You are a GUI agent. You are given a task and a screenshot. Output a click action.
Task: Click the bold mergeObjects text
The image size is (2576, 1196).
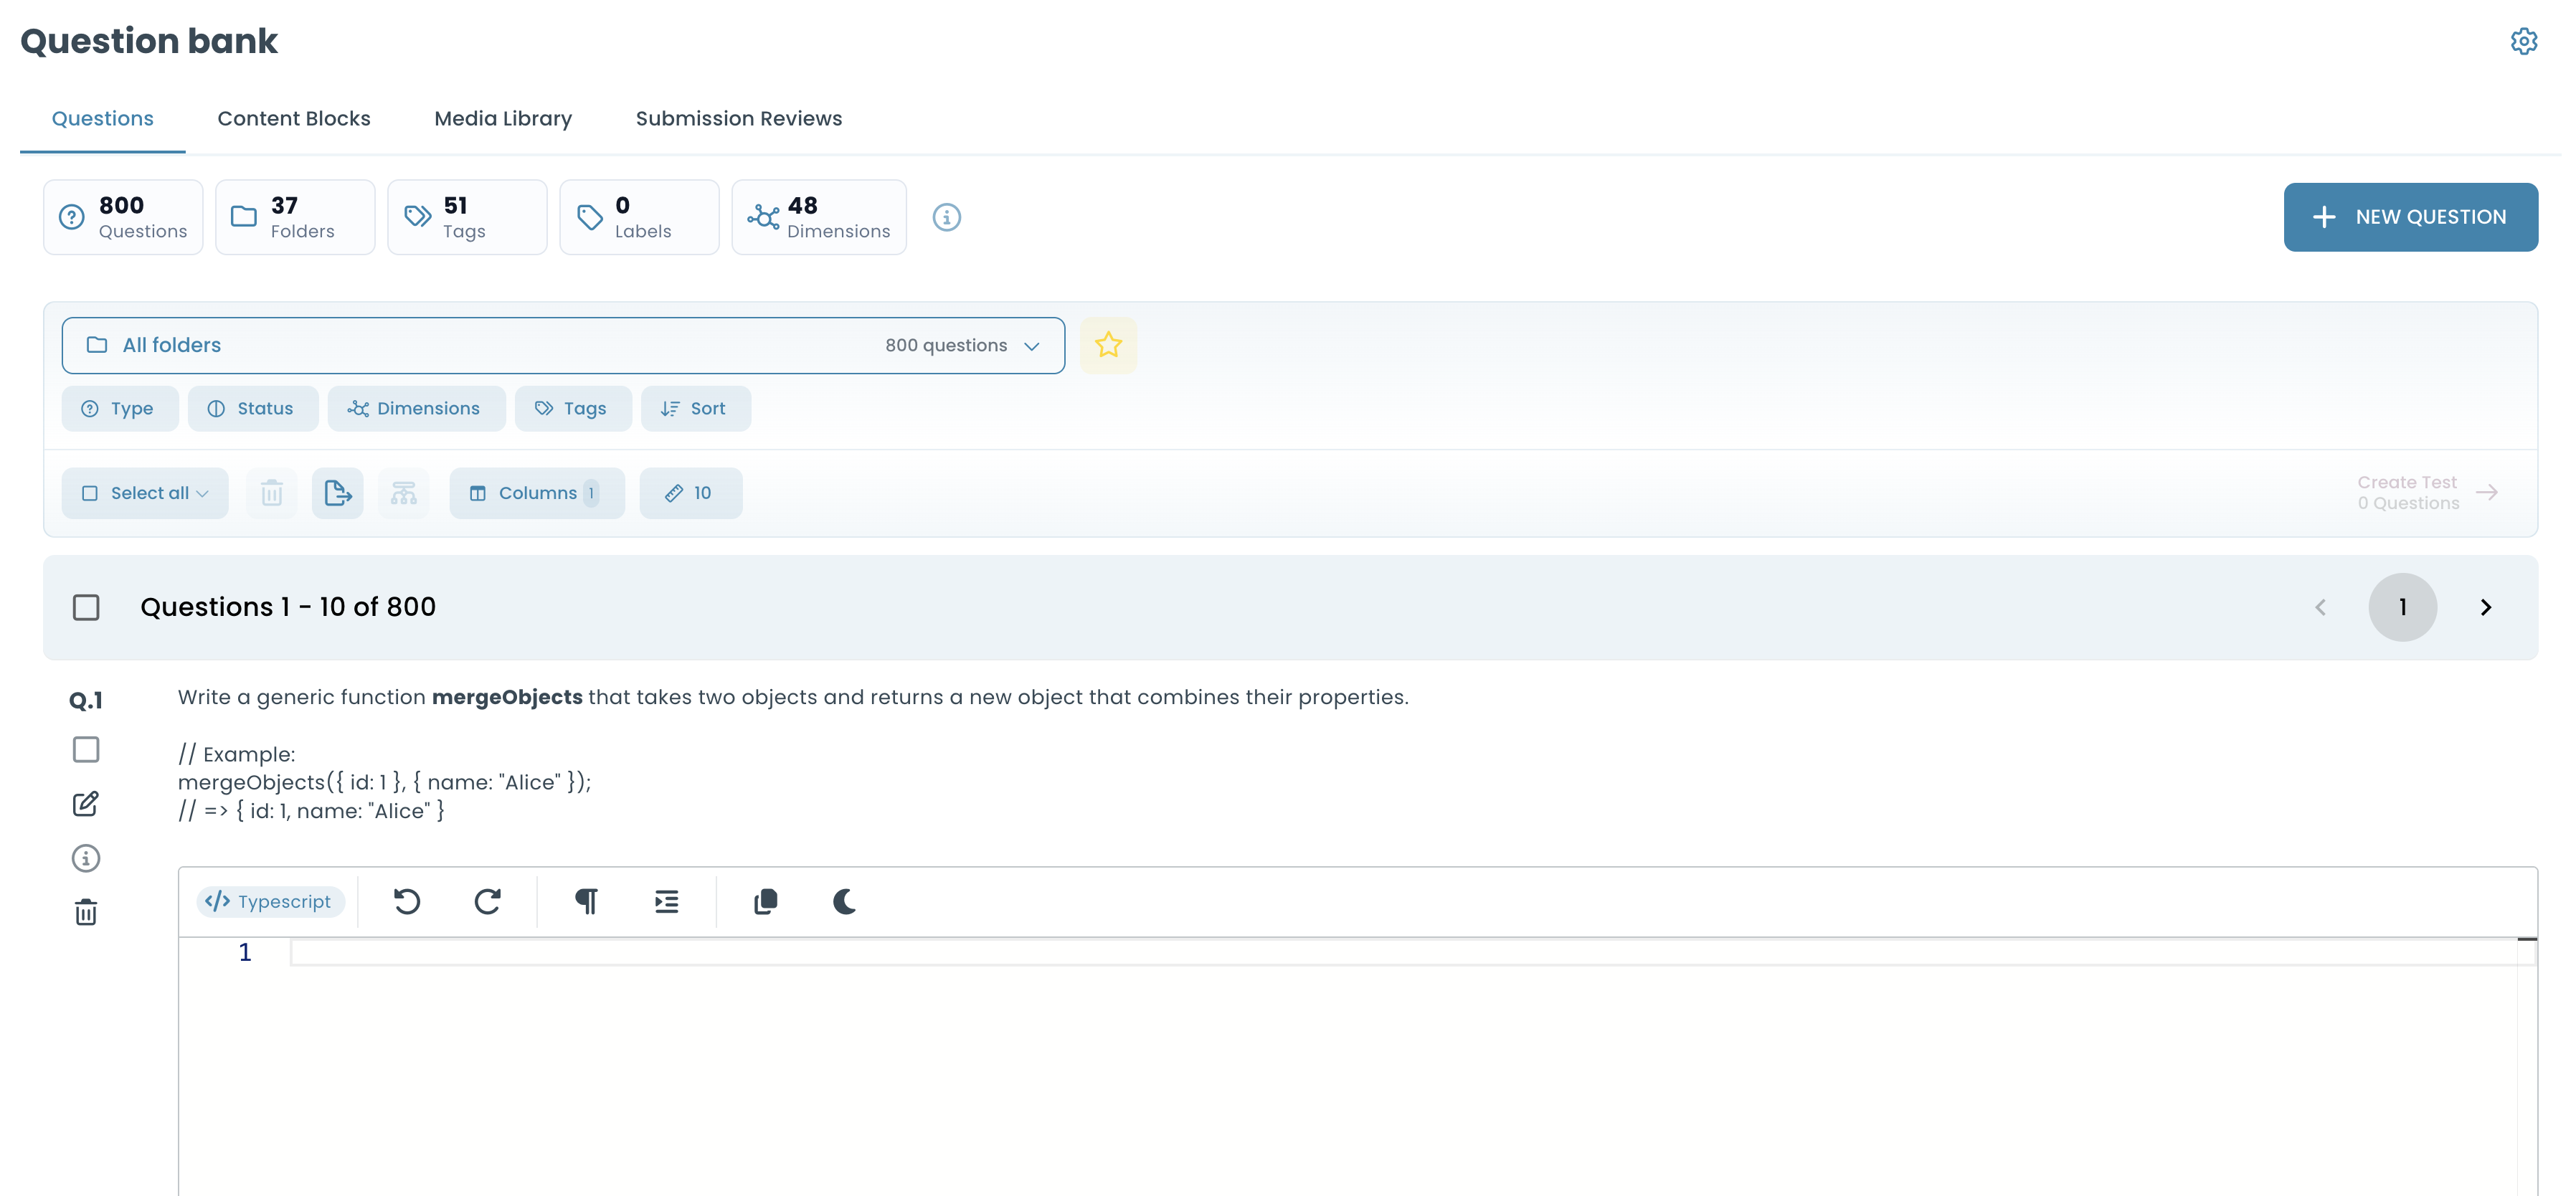[x=507, y=697]
